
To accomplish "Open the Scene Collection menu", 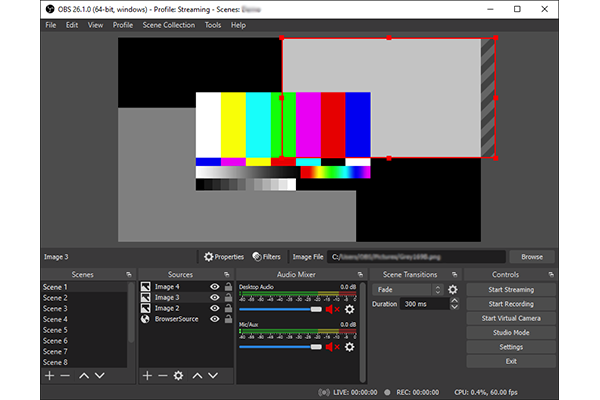I will pos(169,24).
